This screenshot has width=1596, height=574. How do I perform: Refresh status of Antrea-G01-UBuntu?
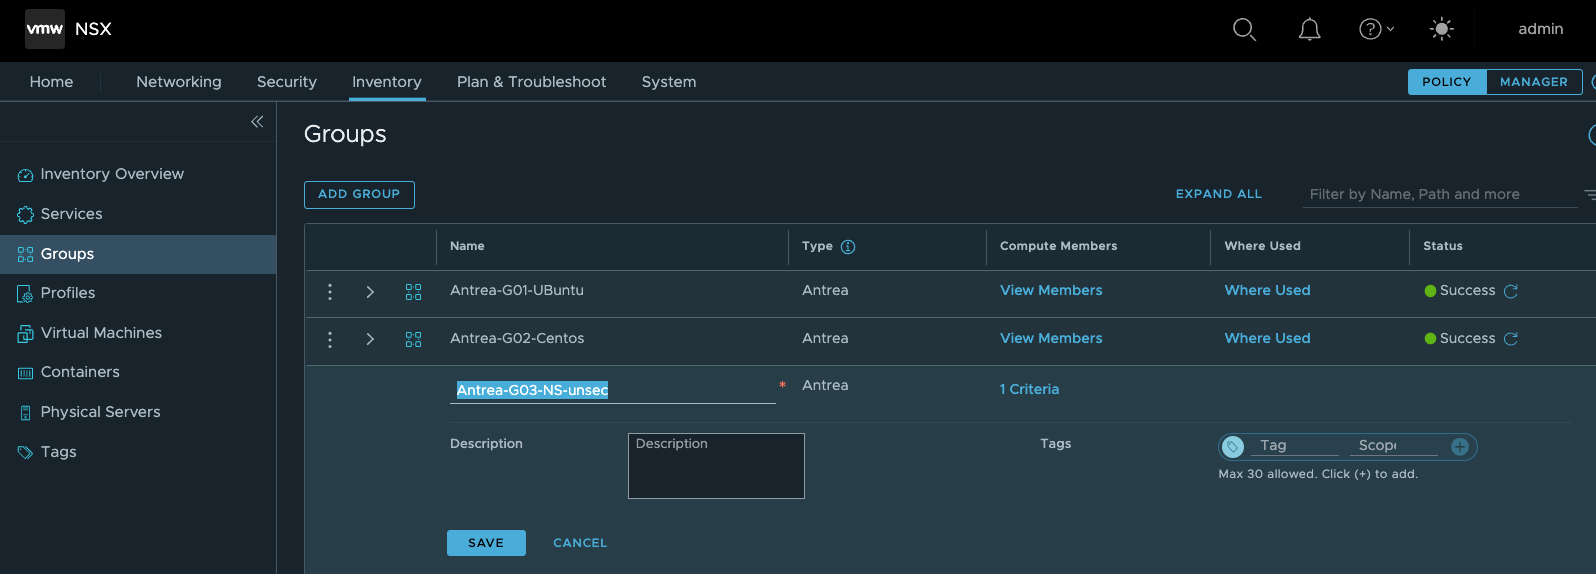point(1511,291)
